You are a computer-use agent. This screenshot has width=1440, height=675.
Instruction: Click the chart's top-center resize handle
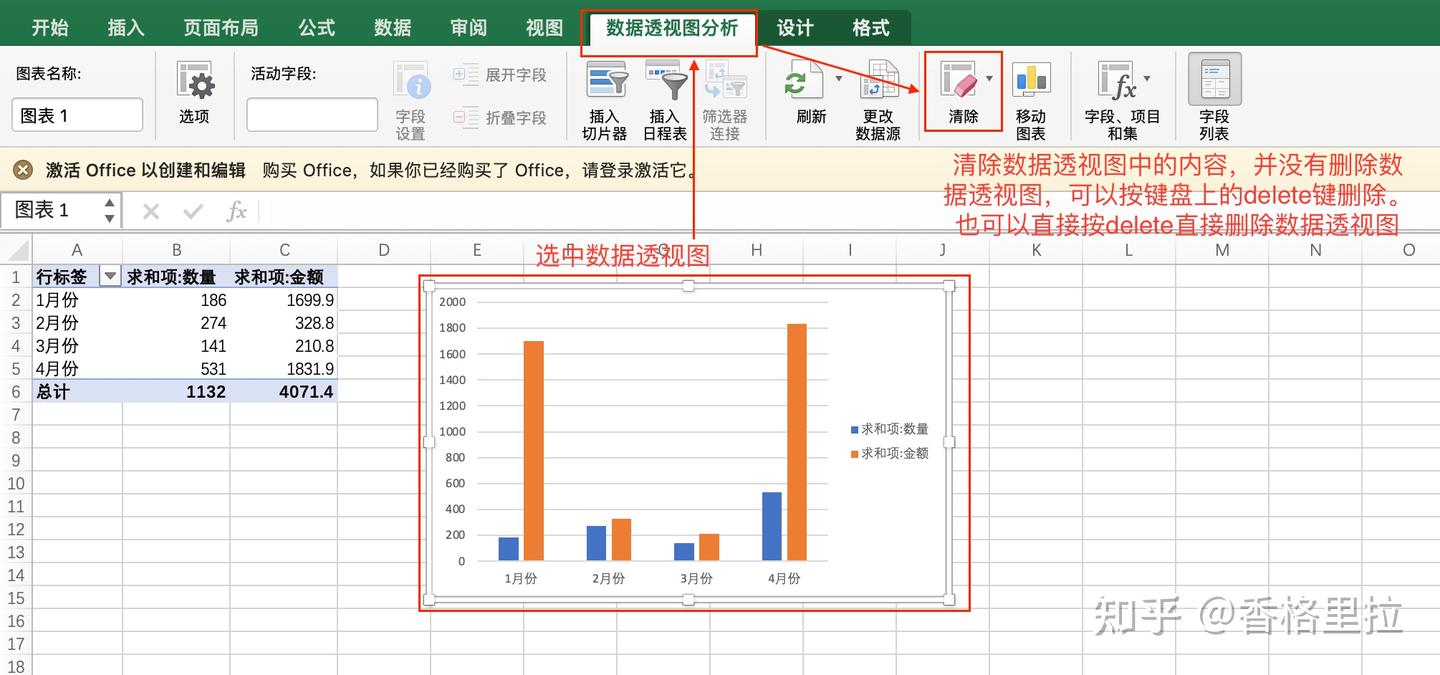point(688,287)
